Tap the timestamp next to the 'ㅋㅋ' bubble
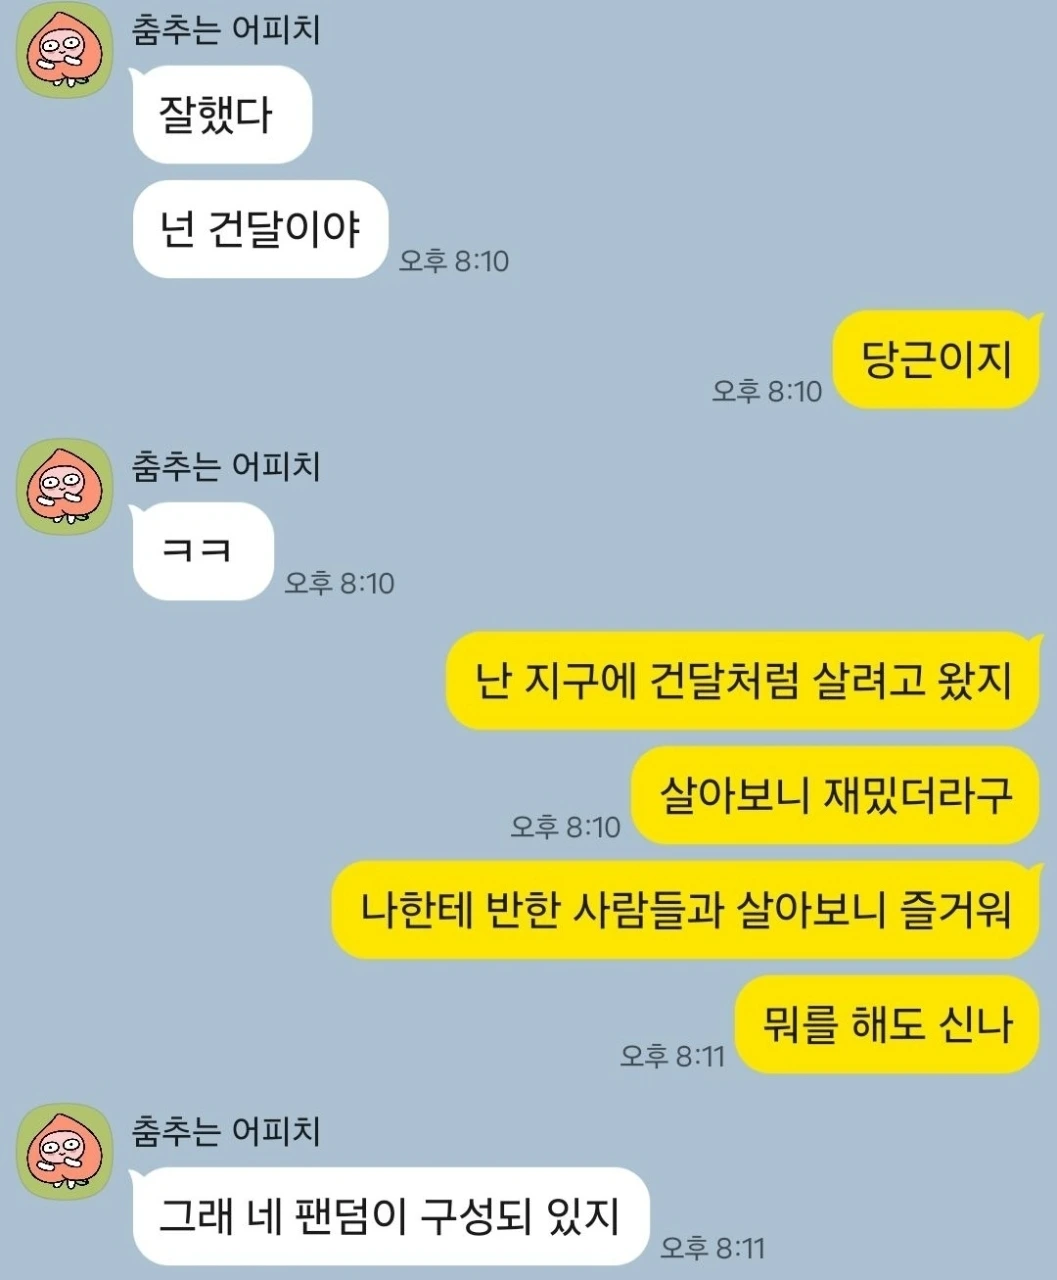Image resolution: width=1057 pixels, height=1280 pixels. [x=339, y=583]
